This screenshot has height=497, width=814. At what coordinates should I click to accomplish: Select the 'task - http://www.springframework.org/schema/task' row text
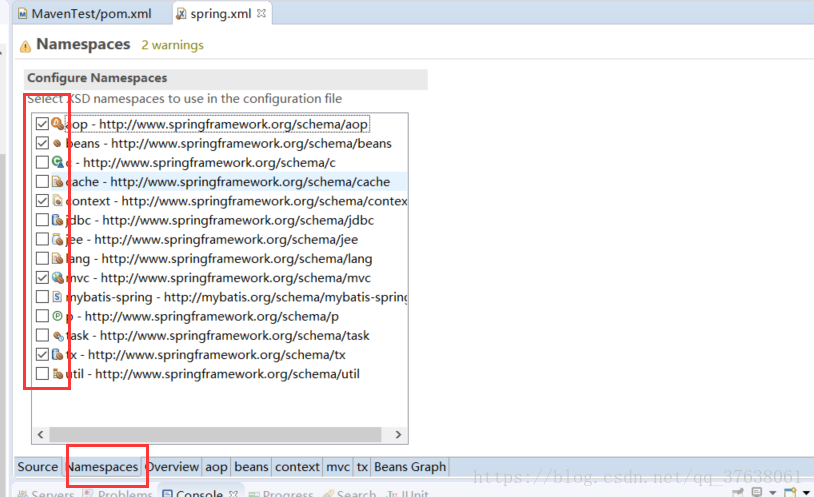[218, 335]
